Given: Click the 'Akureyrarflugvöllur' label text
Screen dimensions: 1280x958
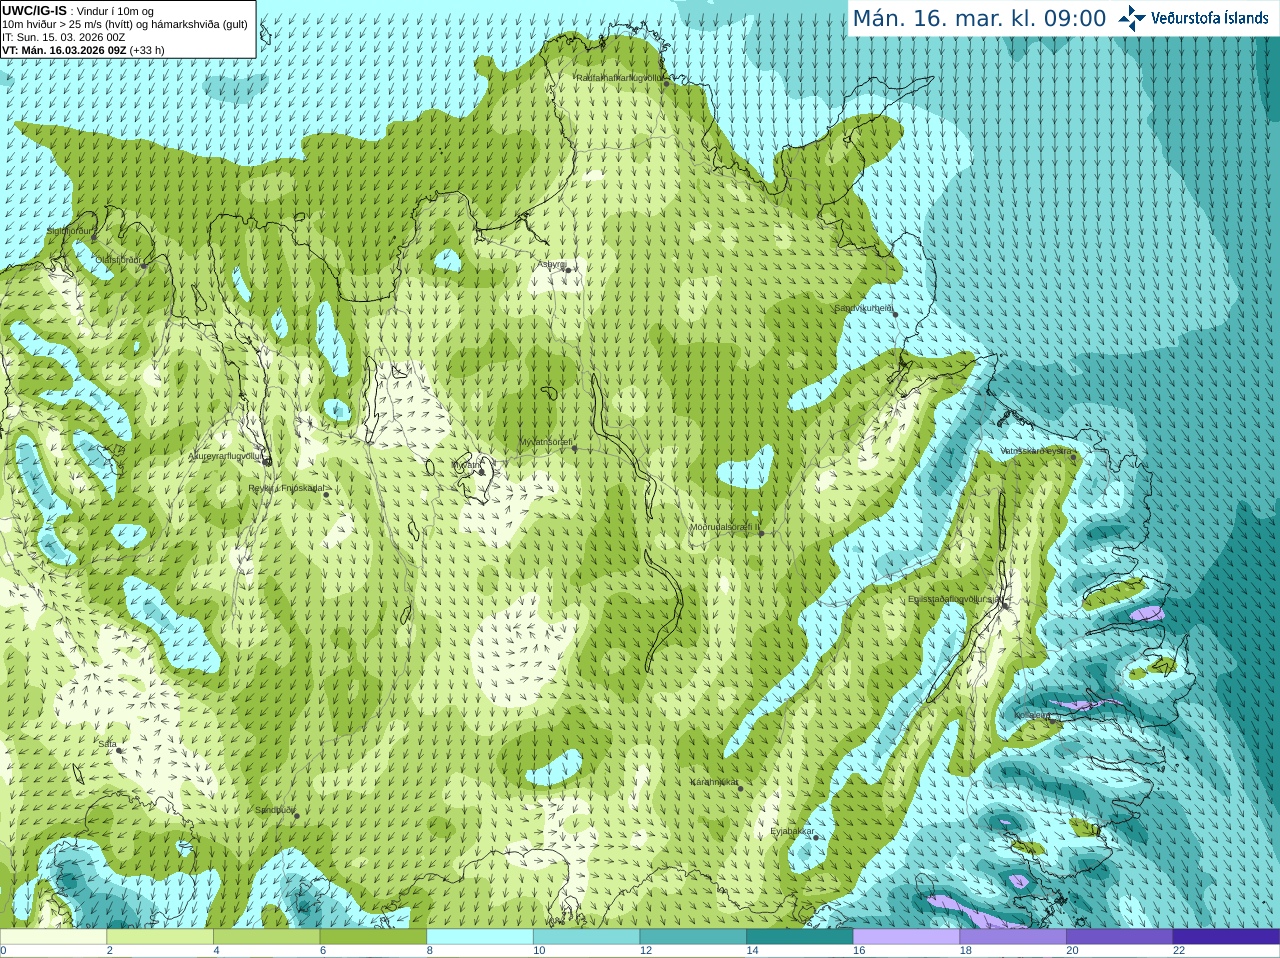Looking at the screenshot, I should (x=226, y=456).
